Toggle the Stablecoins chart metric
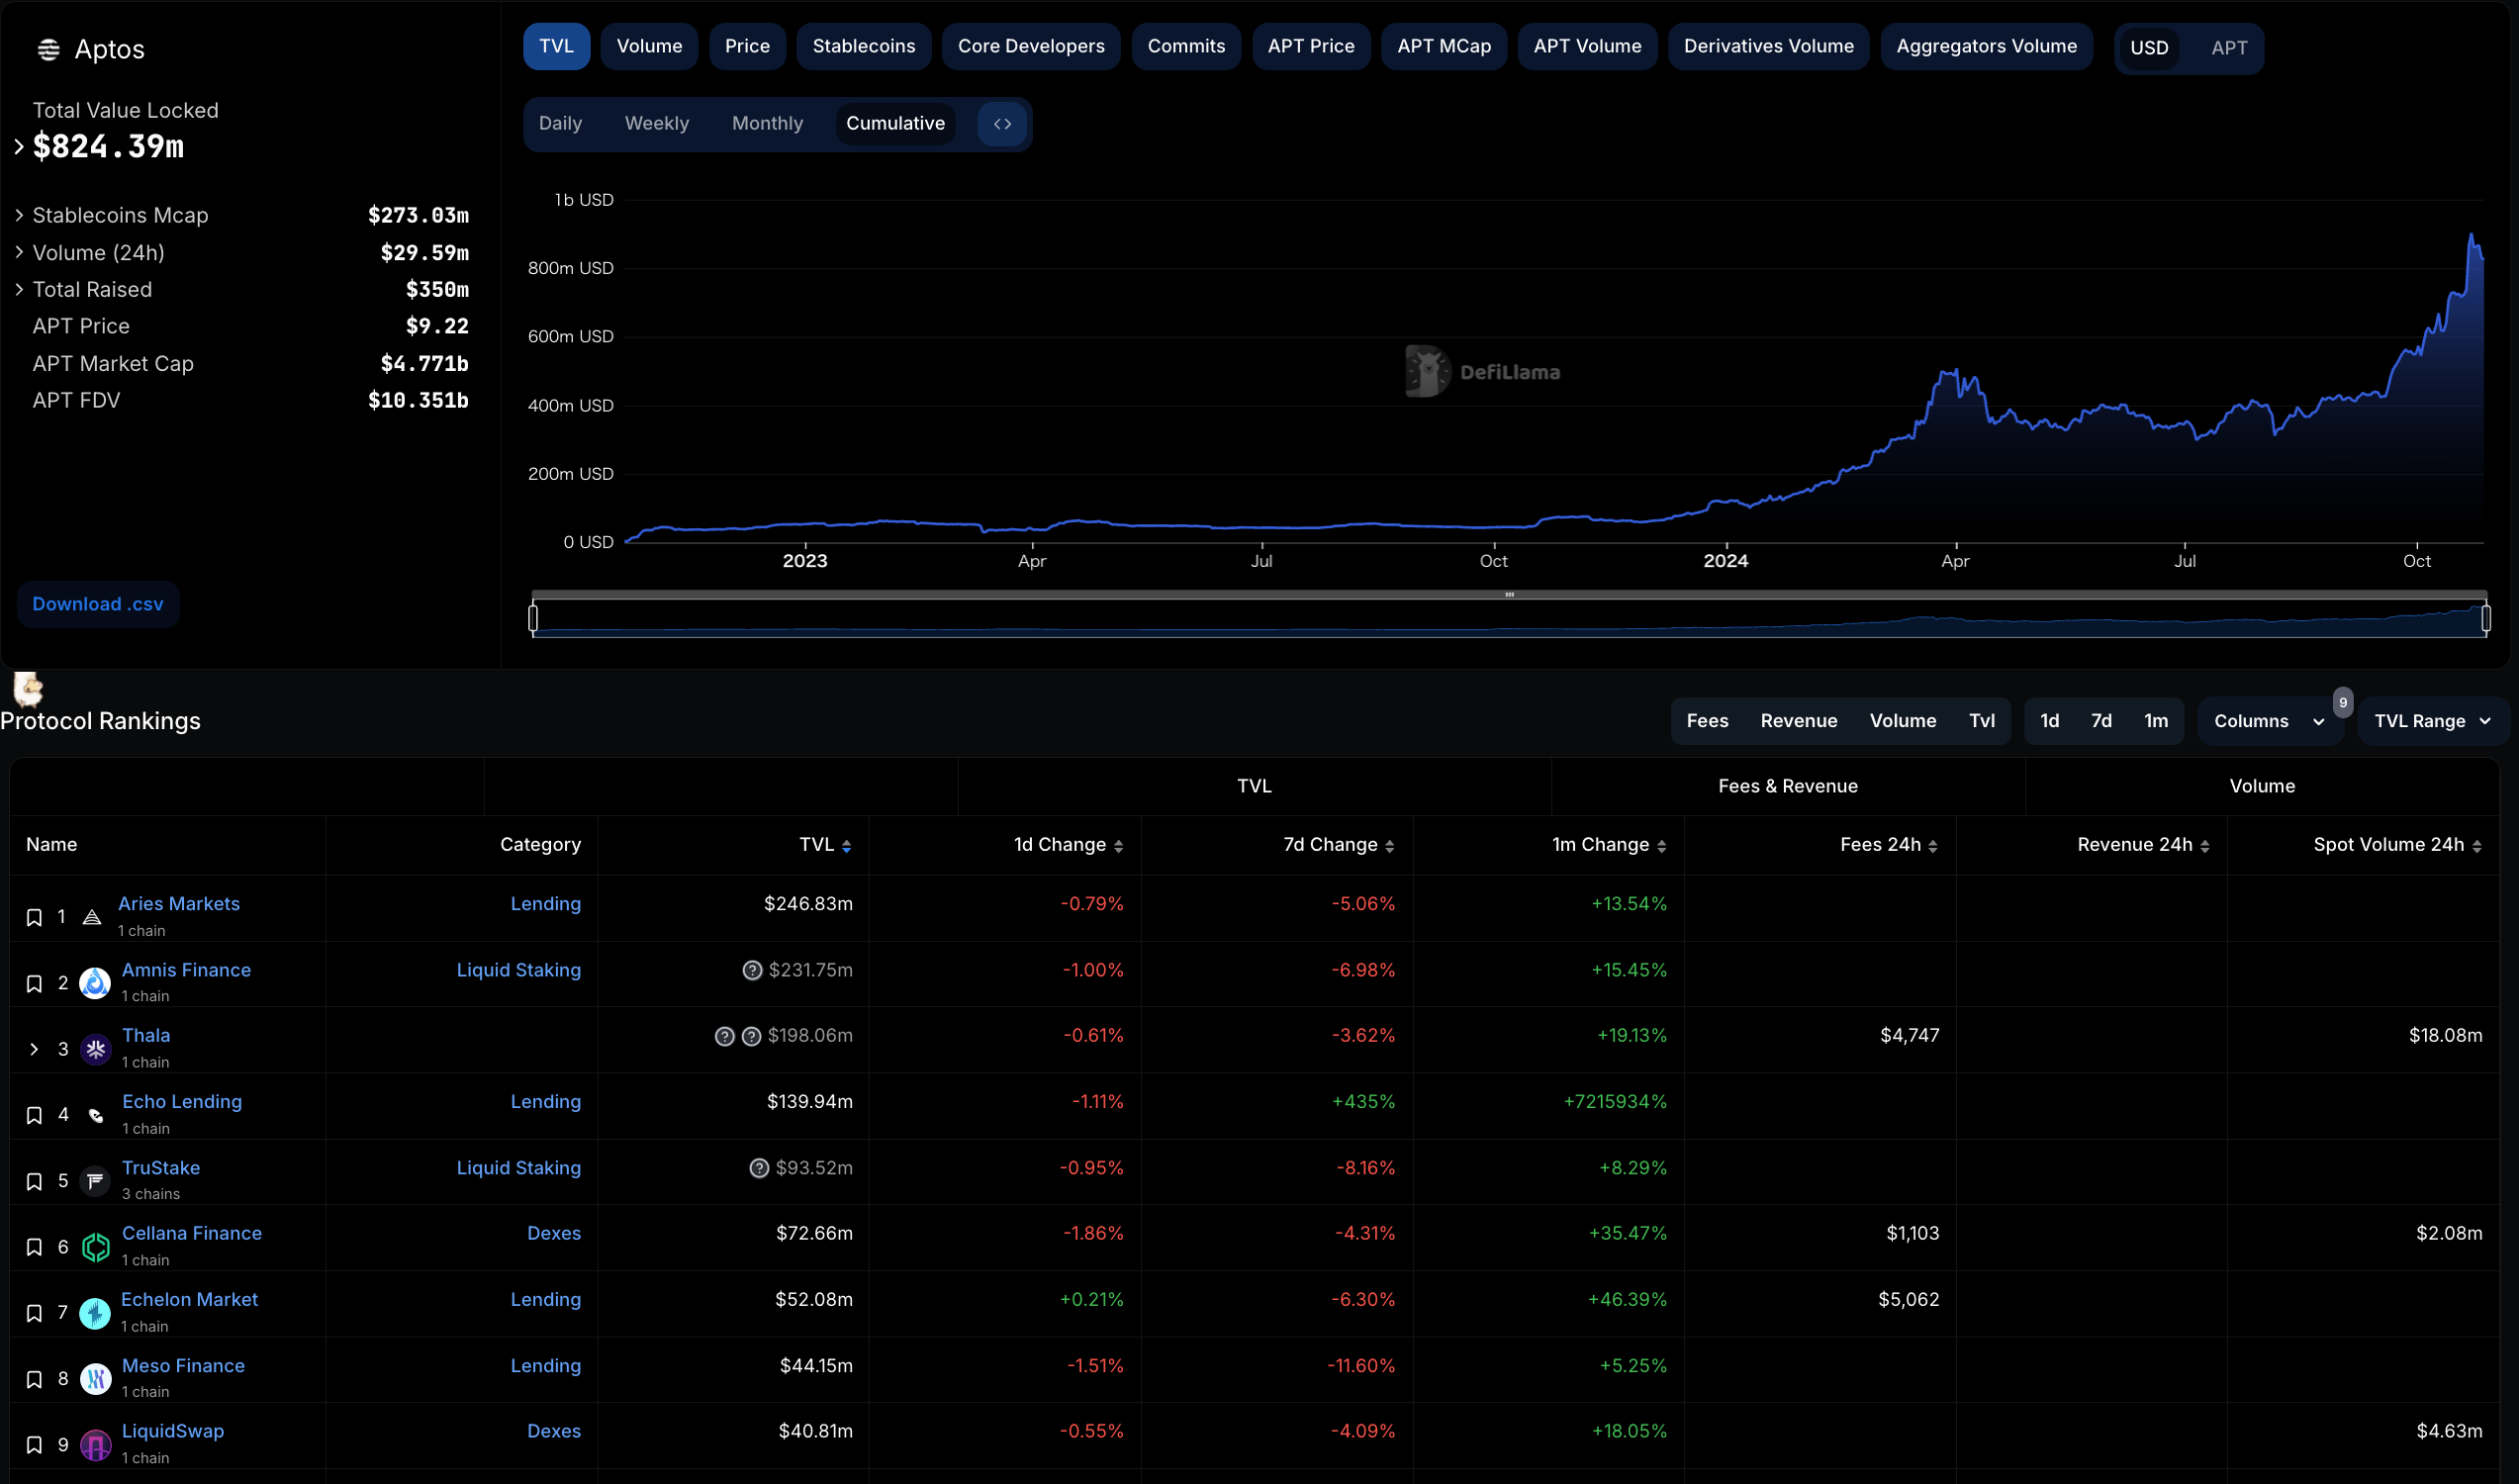Screen dimensions: 2519x1484 [x=863, y=46]
